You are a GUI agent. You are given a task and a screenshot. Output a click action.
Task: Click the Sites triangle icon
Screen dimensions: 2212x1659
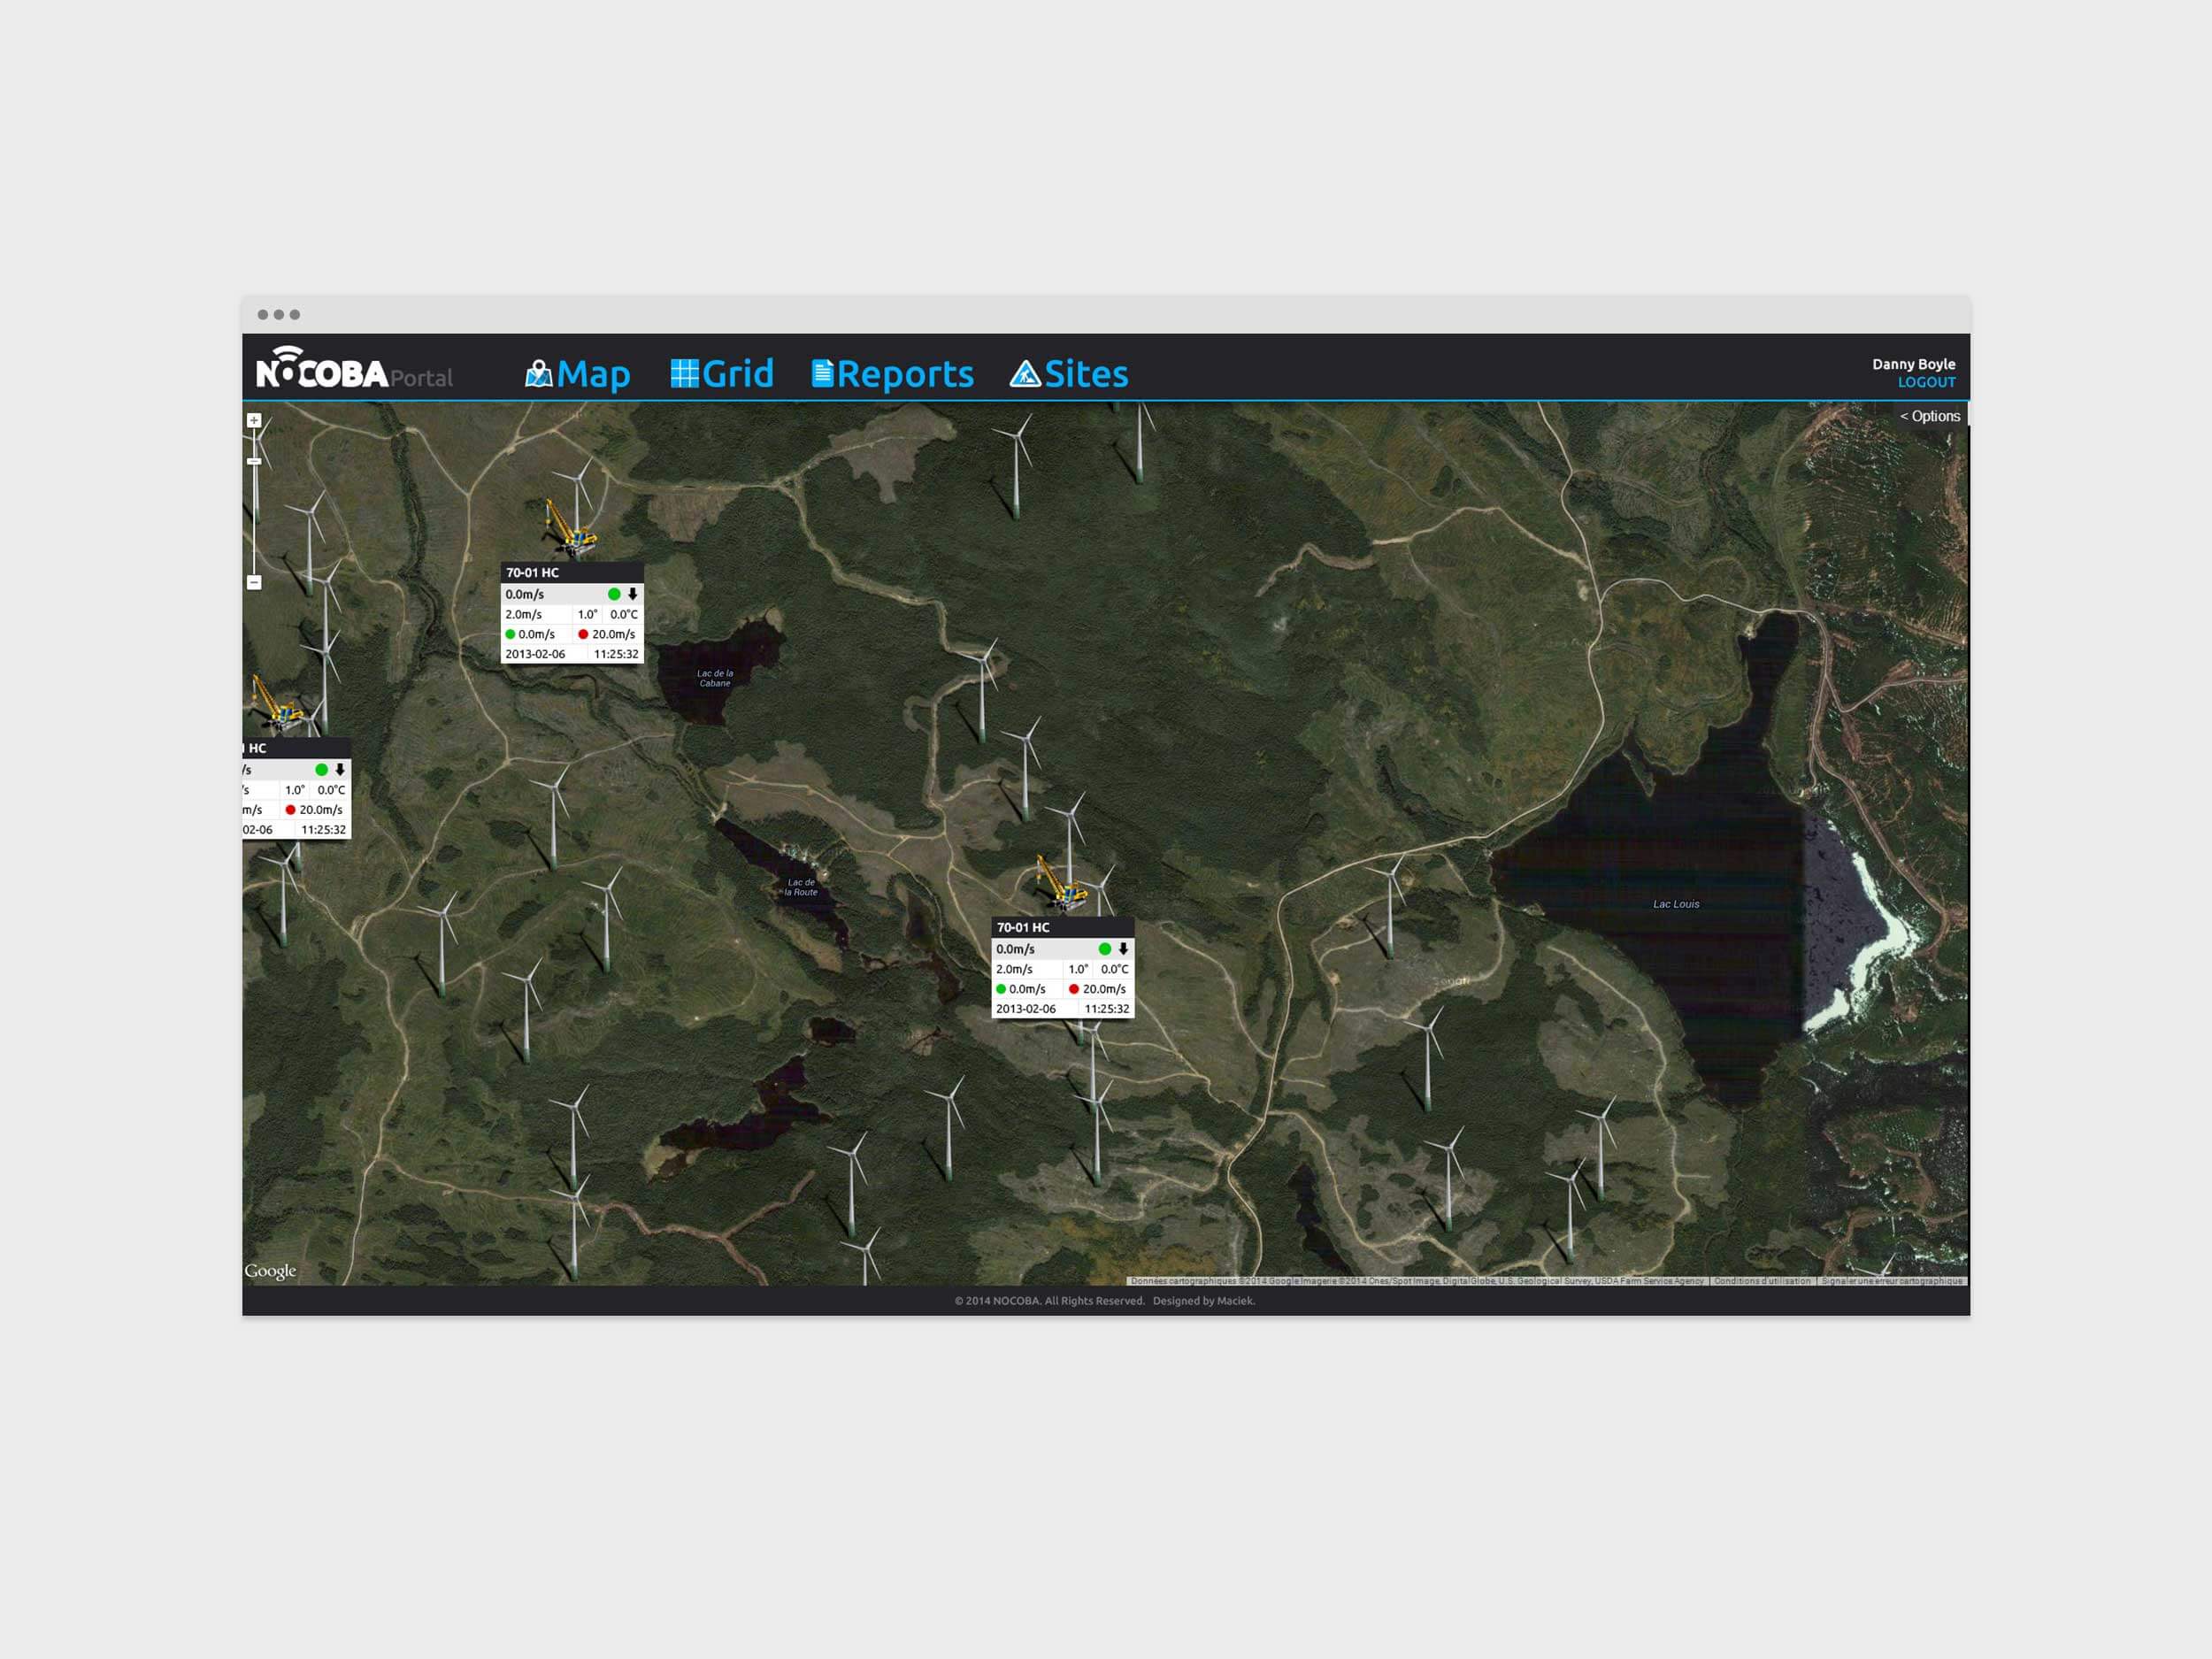(x=1025, y=374)
